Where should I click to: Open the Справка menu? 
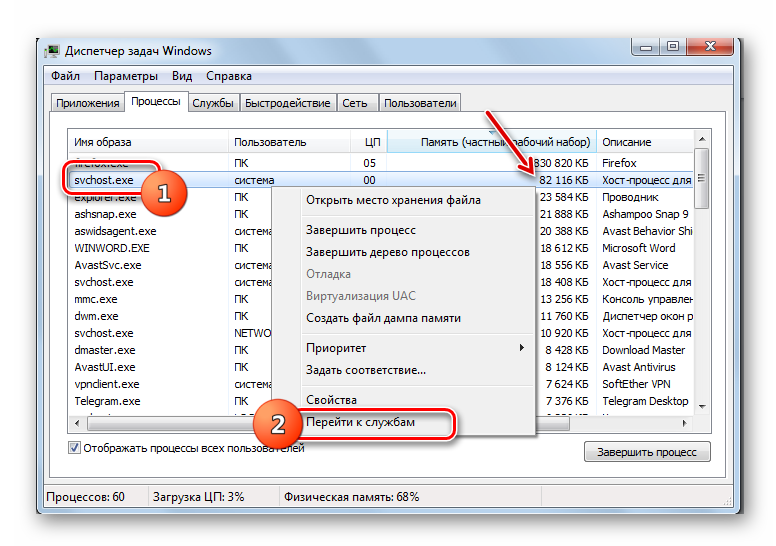pyautogui.click(x=229, y=76)
